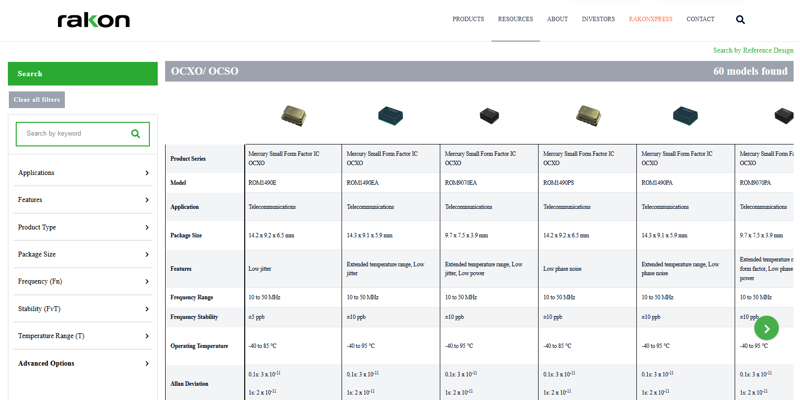Click the 60 models found text
This screenshot has width=800, height=400.
pyautogui.click(x=750, y=71)
